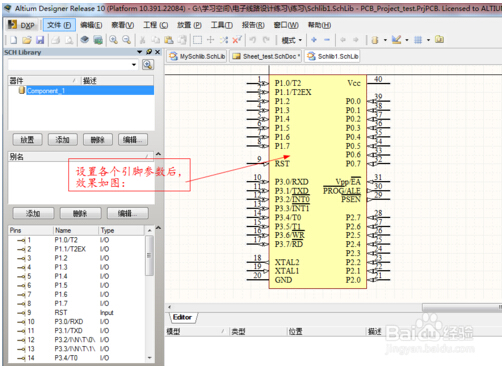
Task: Open the 模式 dropdown in toolbar
Action: coord(291,40)
